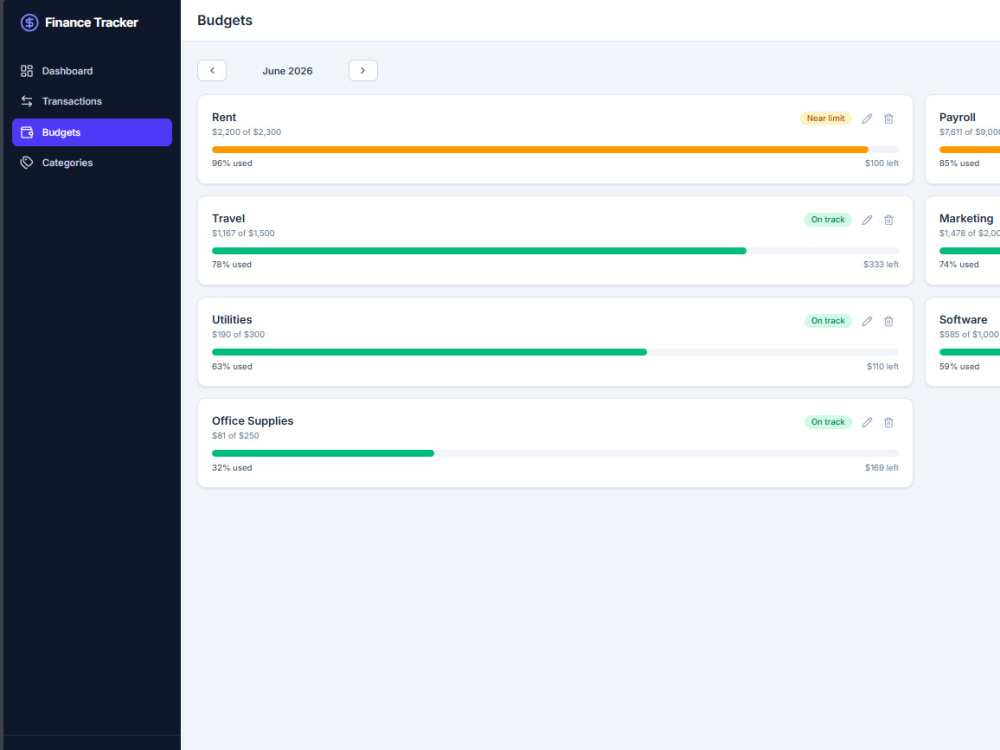The image size is (1000, 750).
Task: Click the 32% used label
Action: pyautogui.click(x=232, y=468)
